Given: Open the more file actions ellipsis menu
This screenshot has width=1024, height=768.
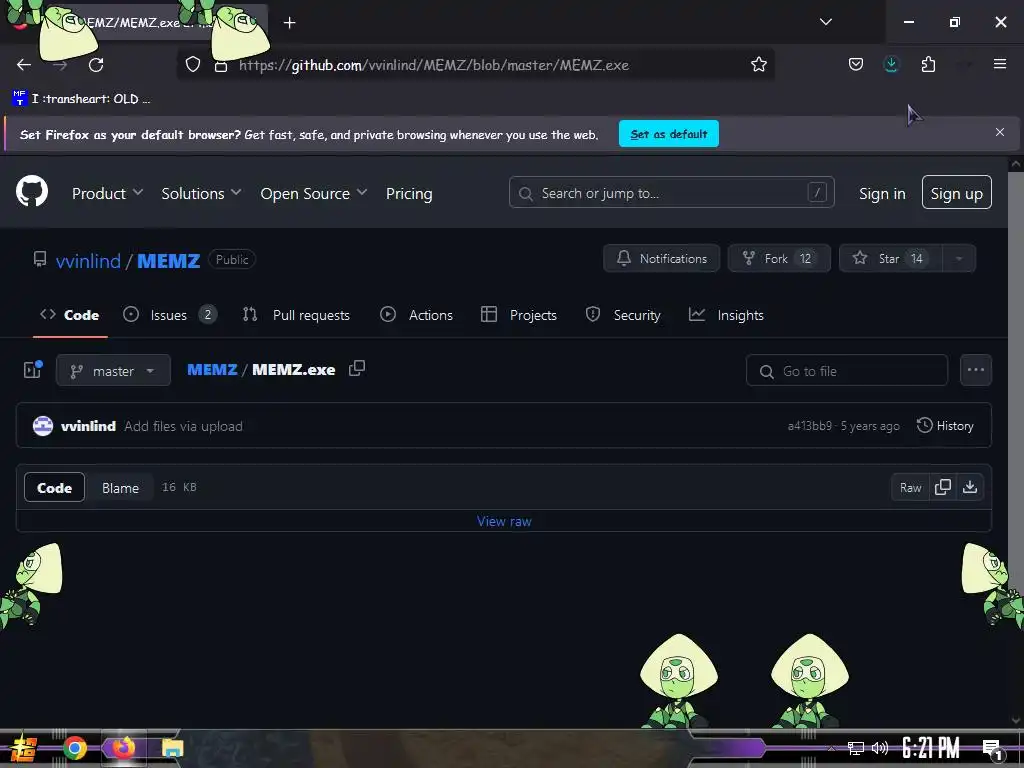Looking at the screenshot, I should click(976, 370).
